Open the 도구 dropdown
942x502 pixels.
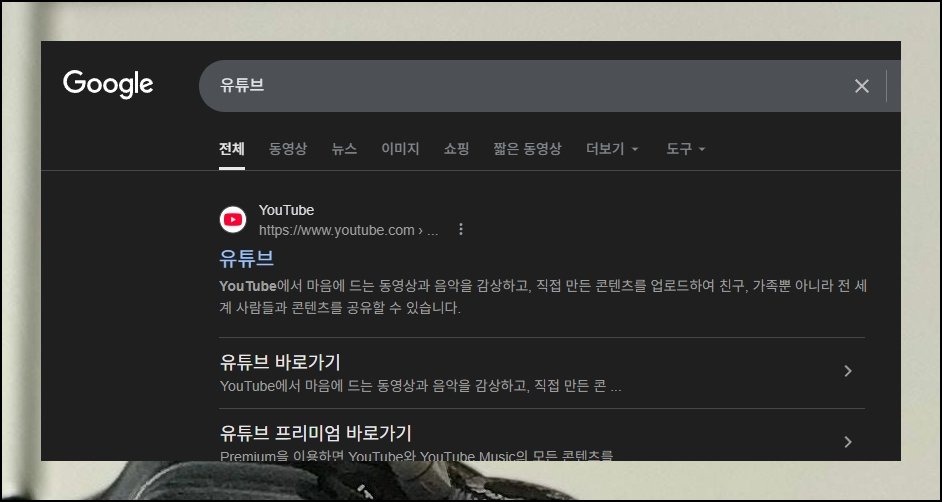[x=685, y=149]
